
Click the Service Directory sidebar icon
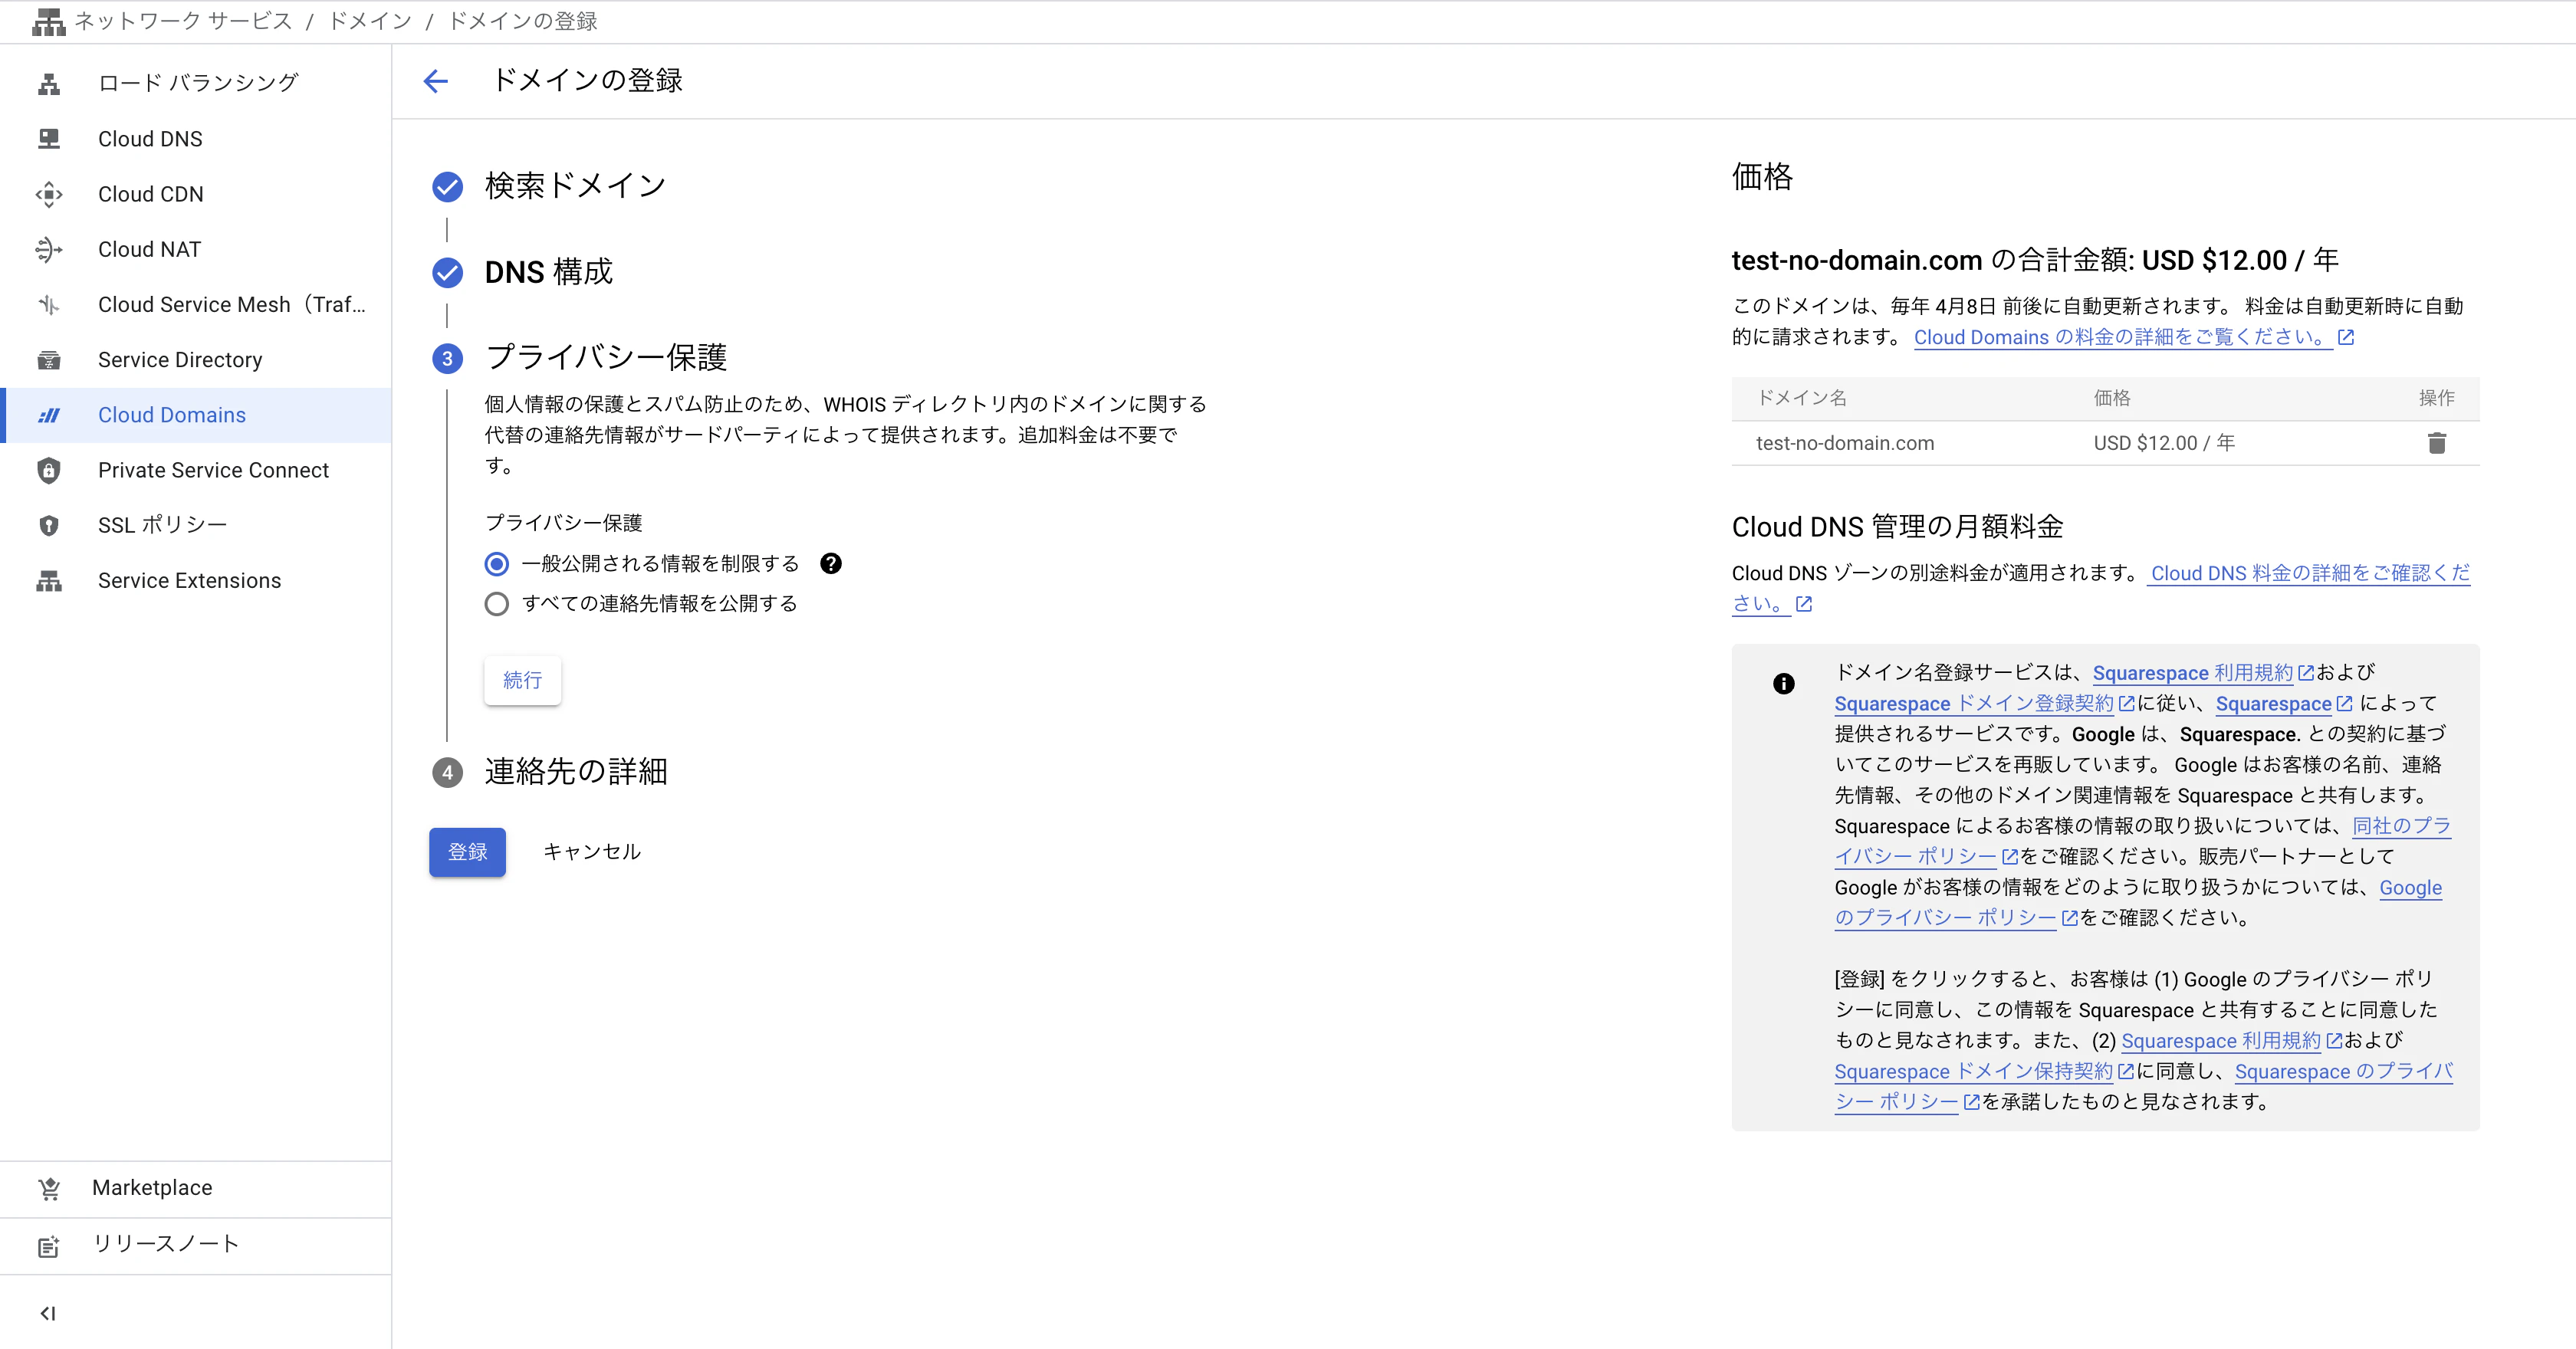pyautogui.click(x=49, y=360)
